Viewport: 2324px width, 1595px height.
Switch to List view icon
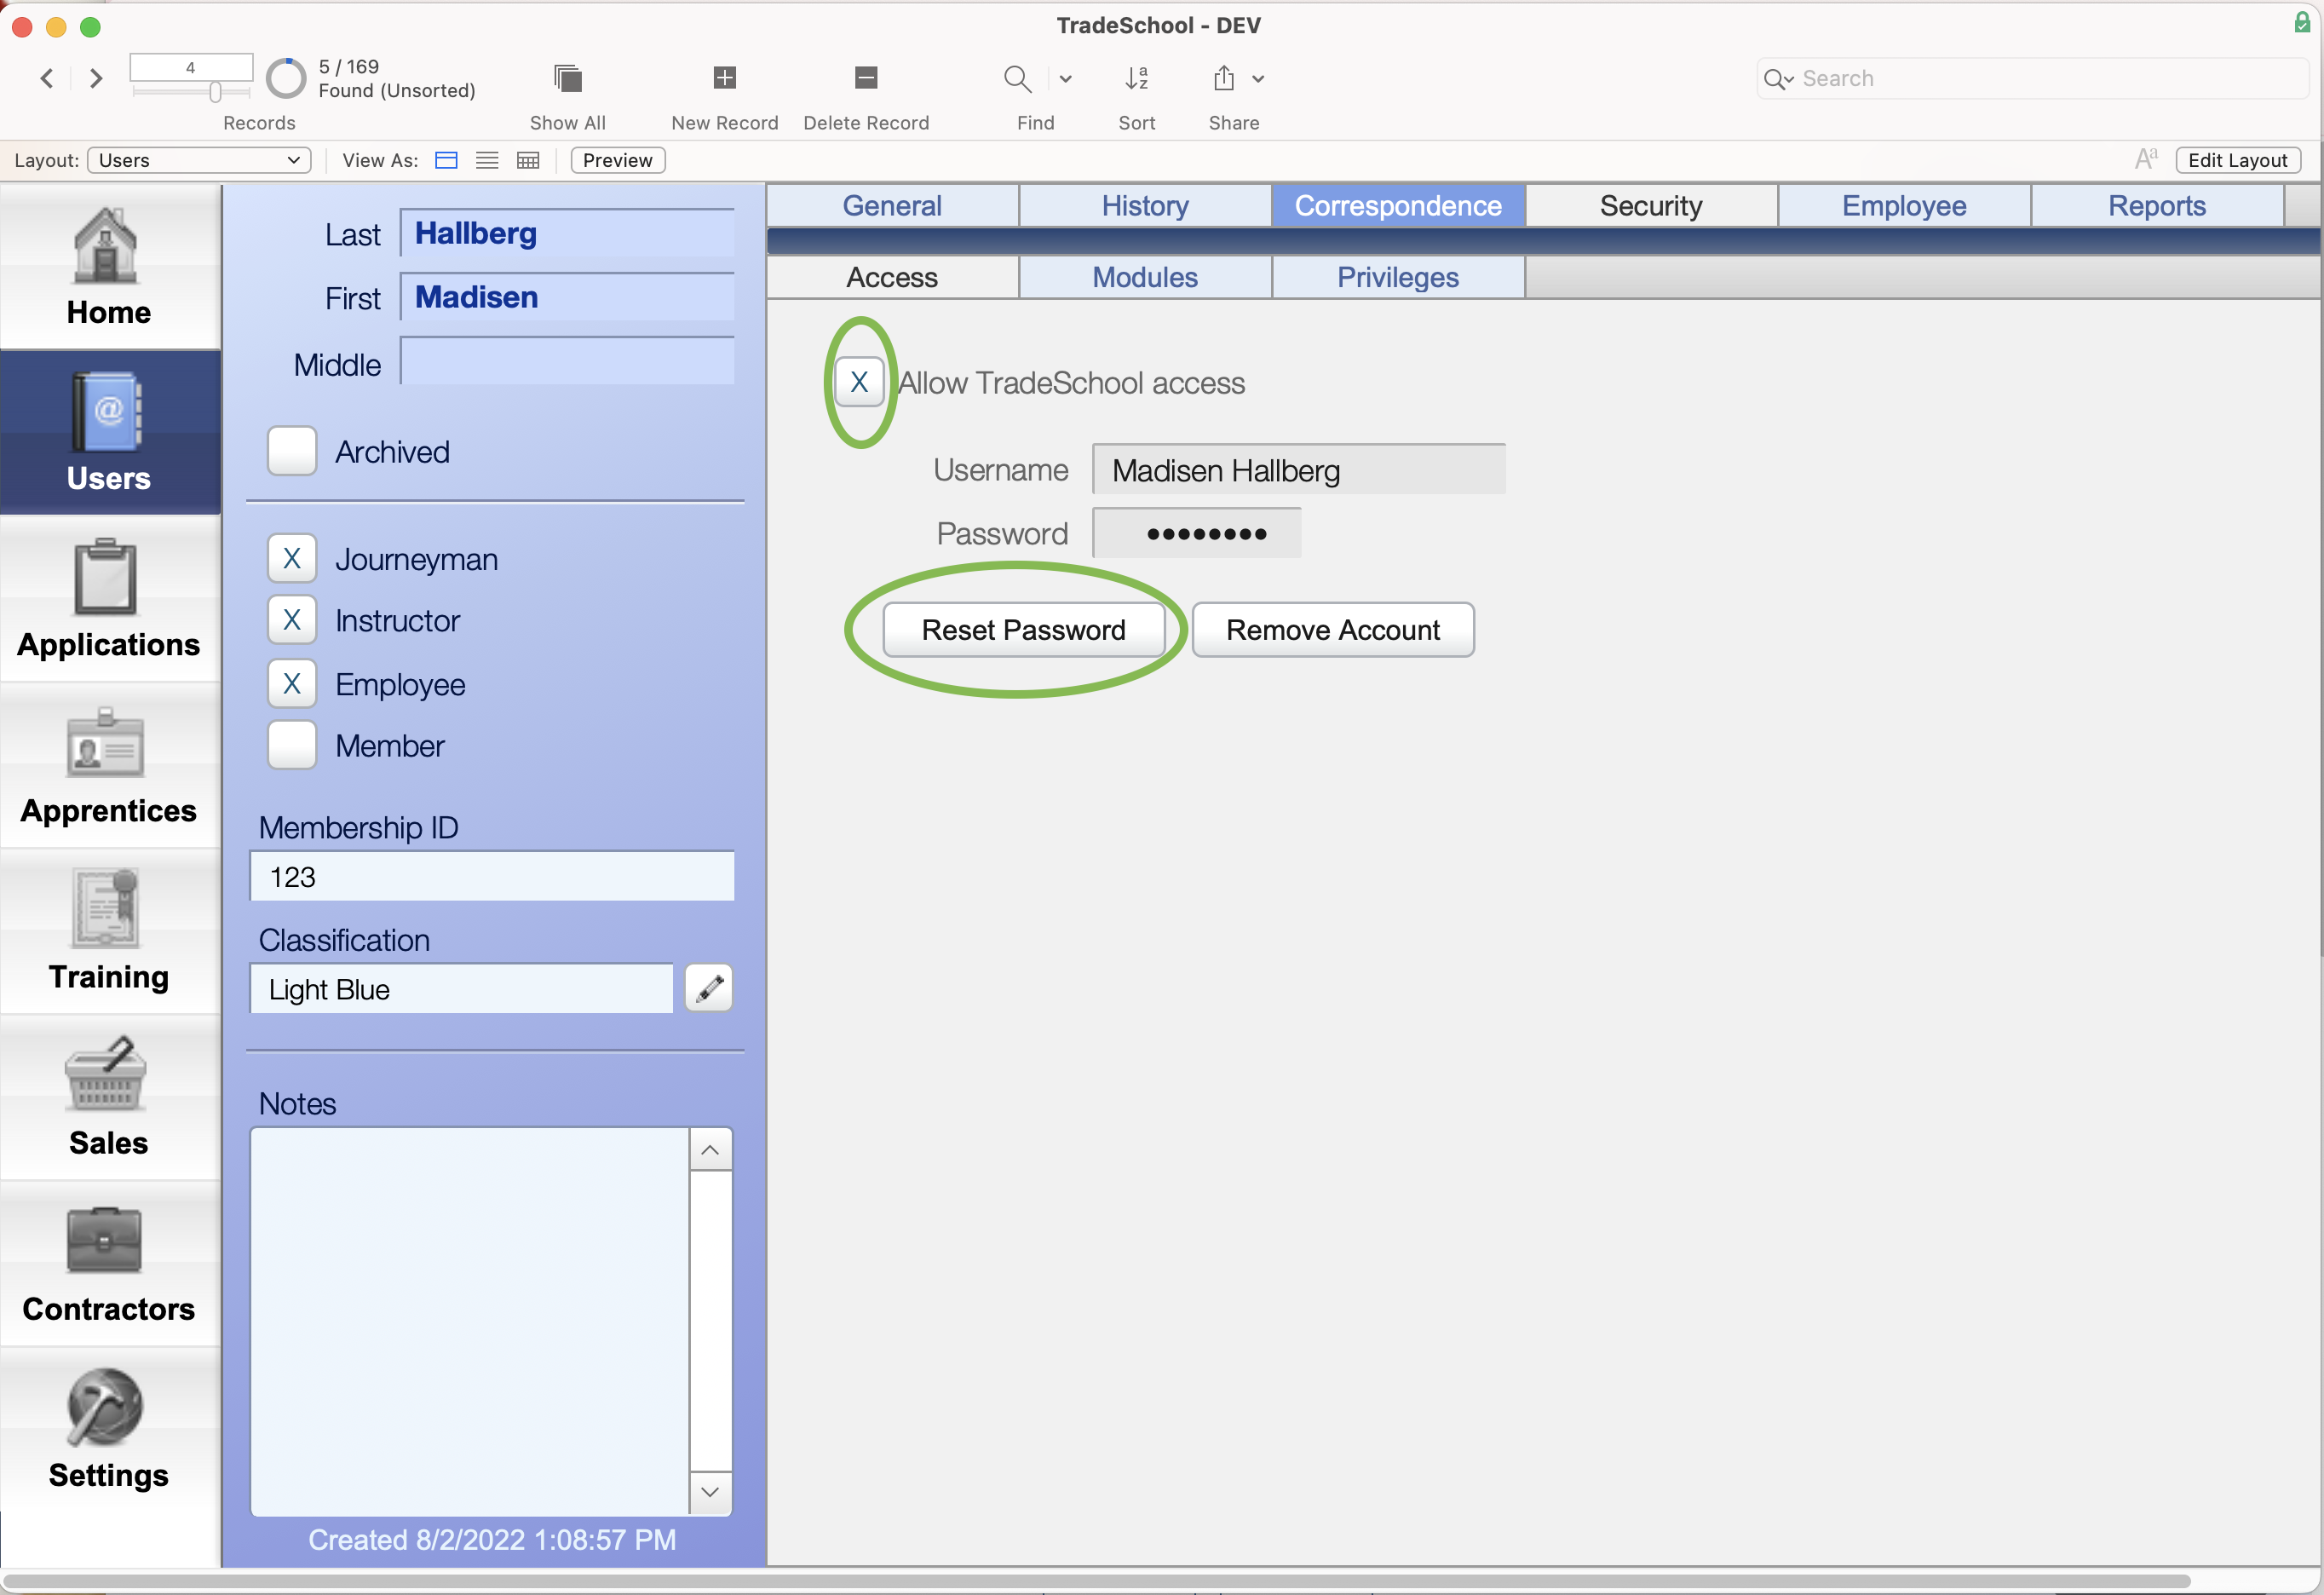point(487,160)
